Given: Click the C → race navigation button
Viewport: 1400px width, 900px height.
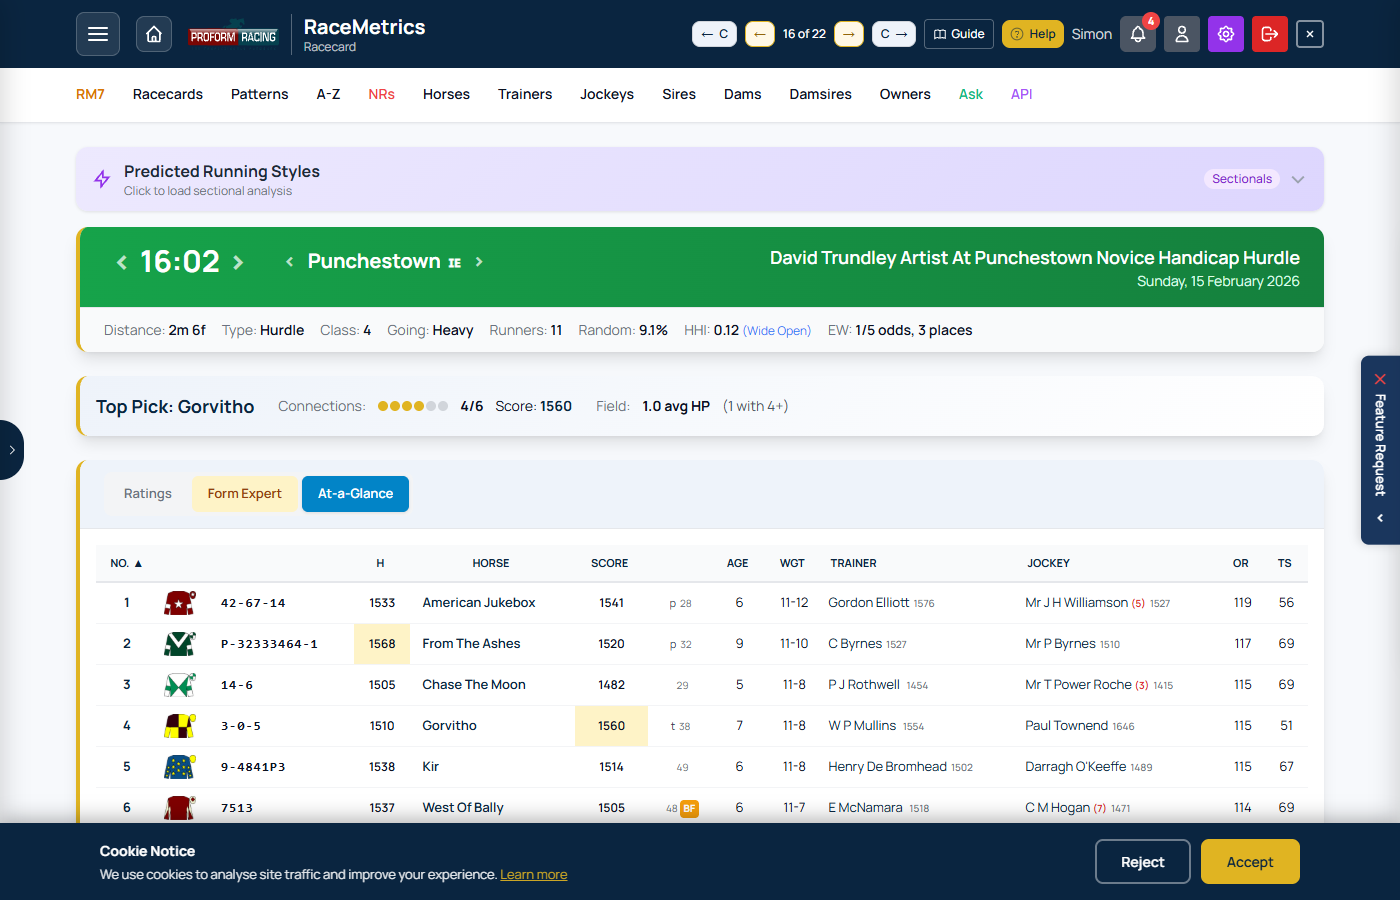Looking at the screenshot, I should [893, 33].
